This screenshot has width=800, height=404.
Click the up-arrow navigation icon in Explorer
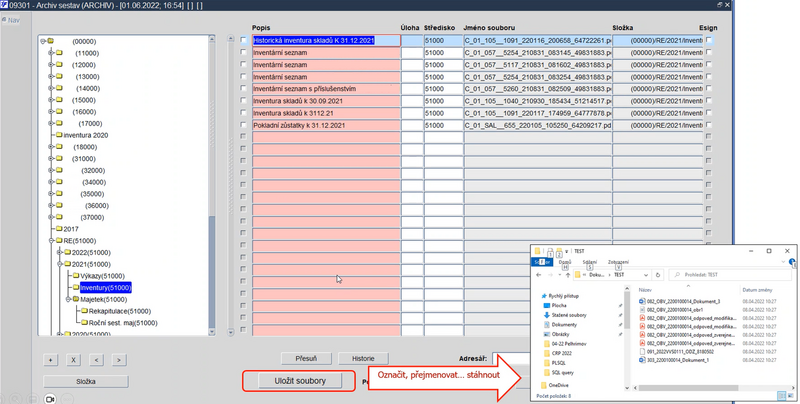[568, 275]
